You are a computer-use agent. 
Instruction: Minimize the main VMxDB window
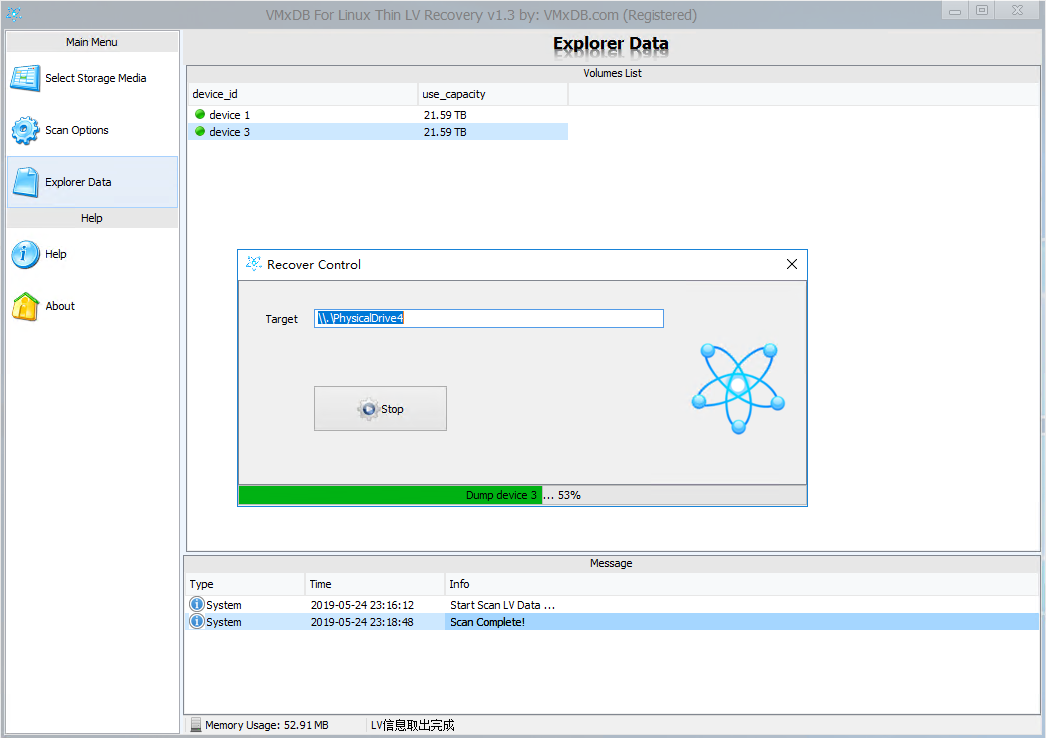pyautogui.click(x=955, y=10)
